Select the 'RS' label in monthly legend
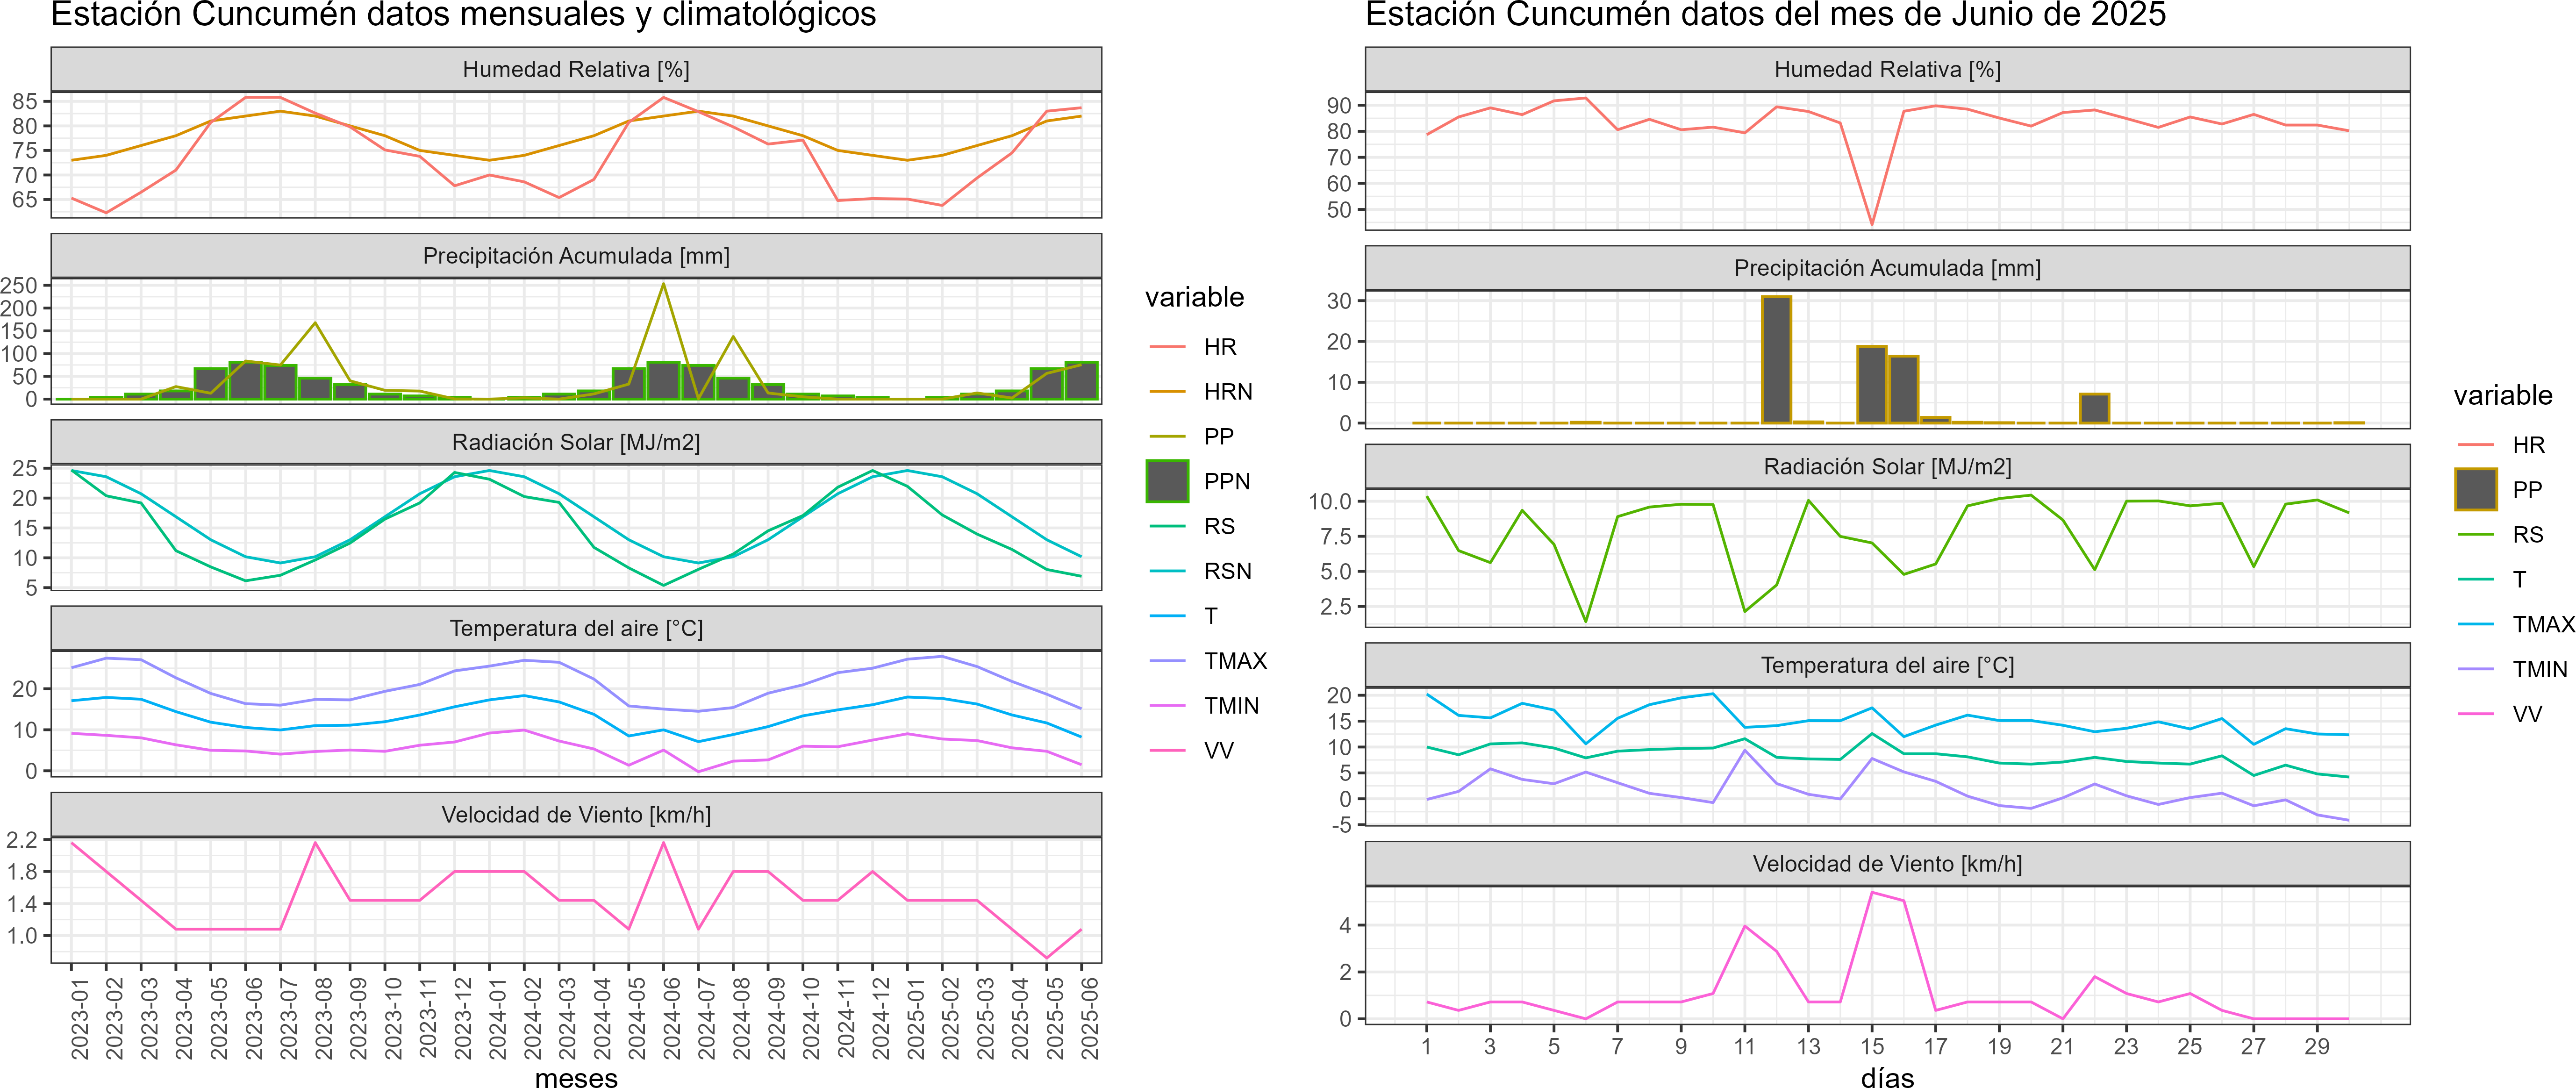This screenshot has width=2576, height=1088. pos(1219,526)
